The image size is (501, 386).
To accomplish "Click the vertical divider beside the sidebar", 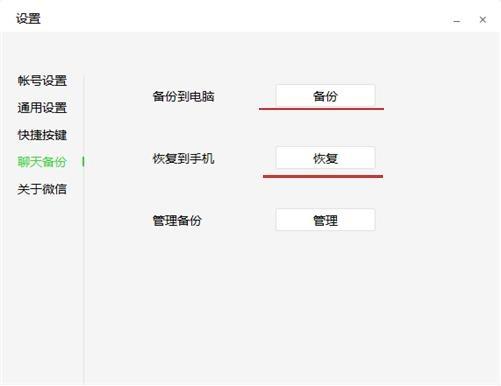I will (84, 230).
